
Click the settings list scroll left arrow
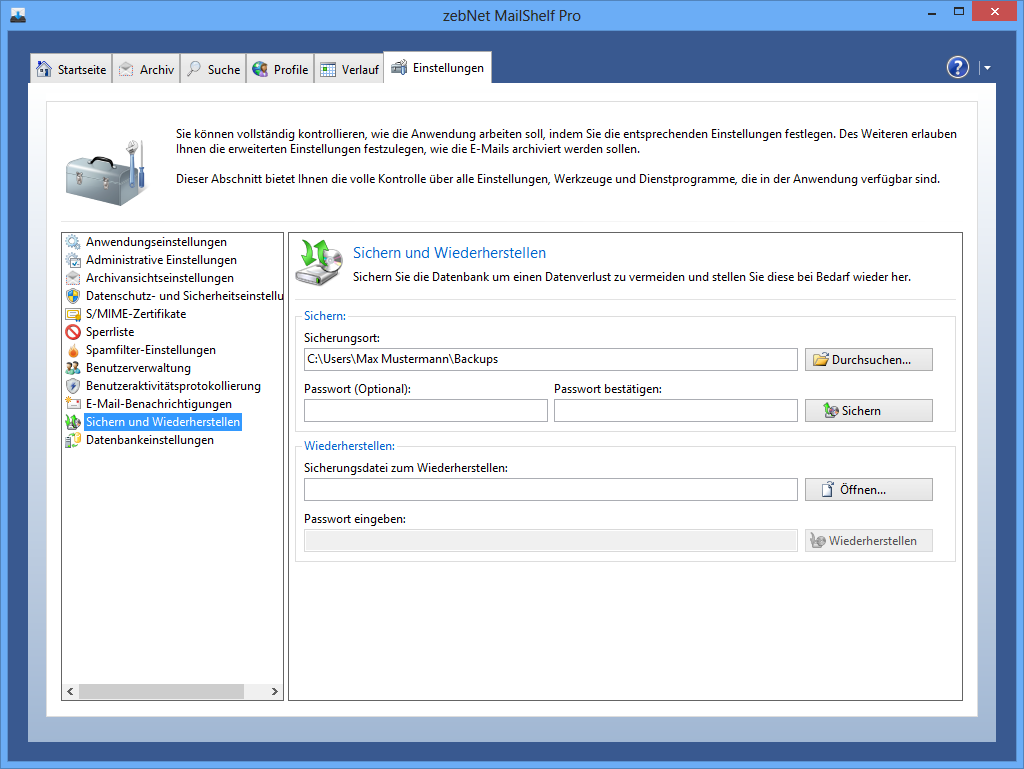[71, 691]
